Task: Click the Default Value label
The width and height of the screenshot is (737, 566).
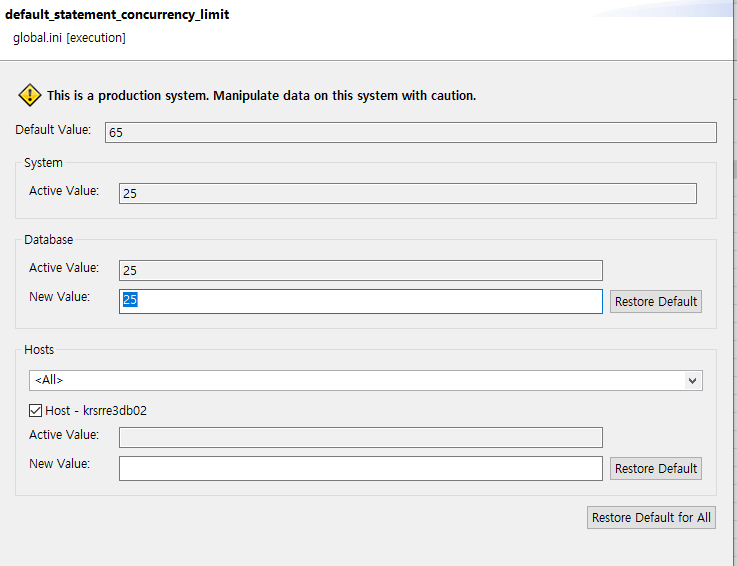Action: [53, 130]
